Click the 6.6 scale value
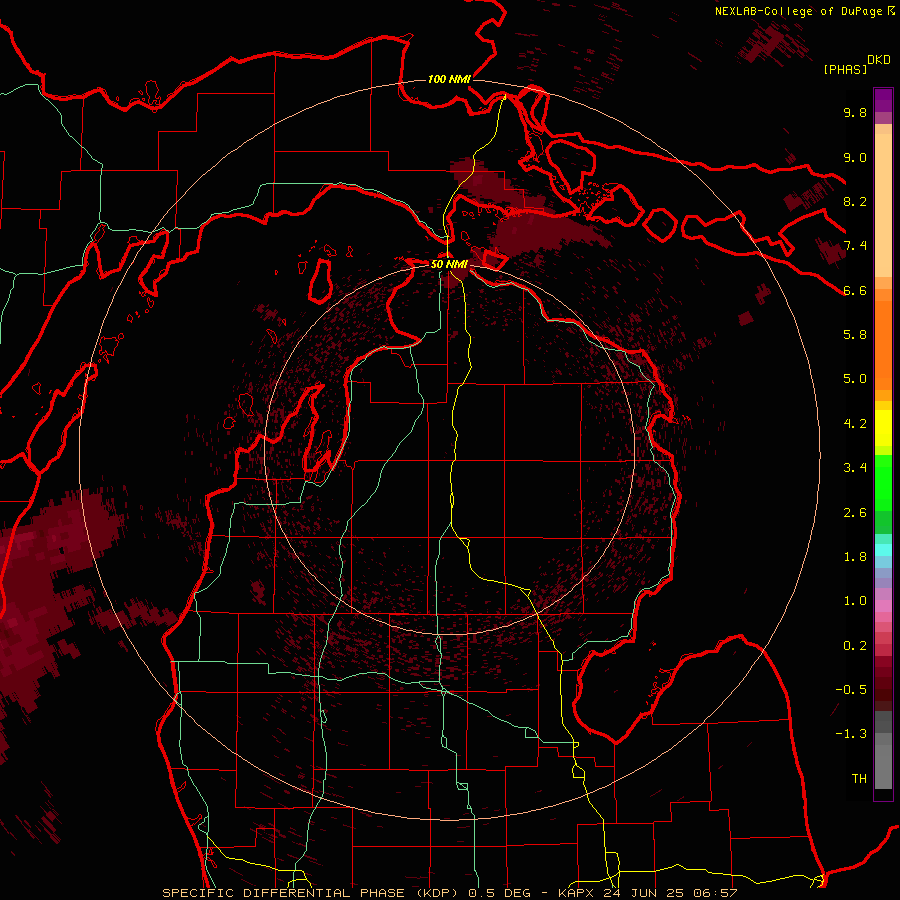The height and width of the screenshot is (900, 900). (855, 290)
